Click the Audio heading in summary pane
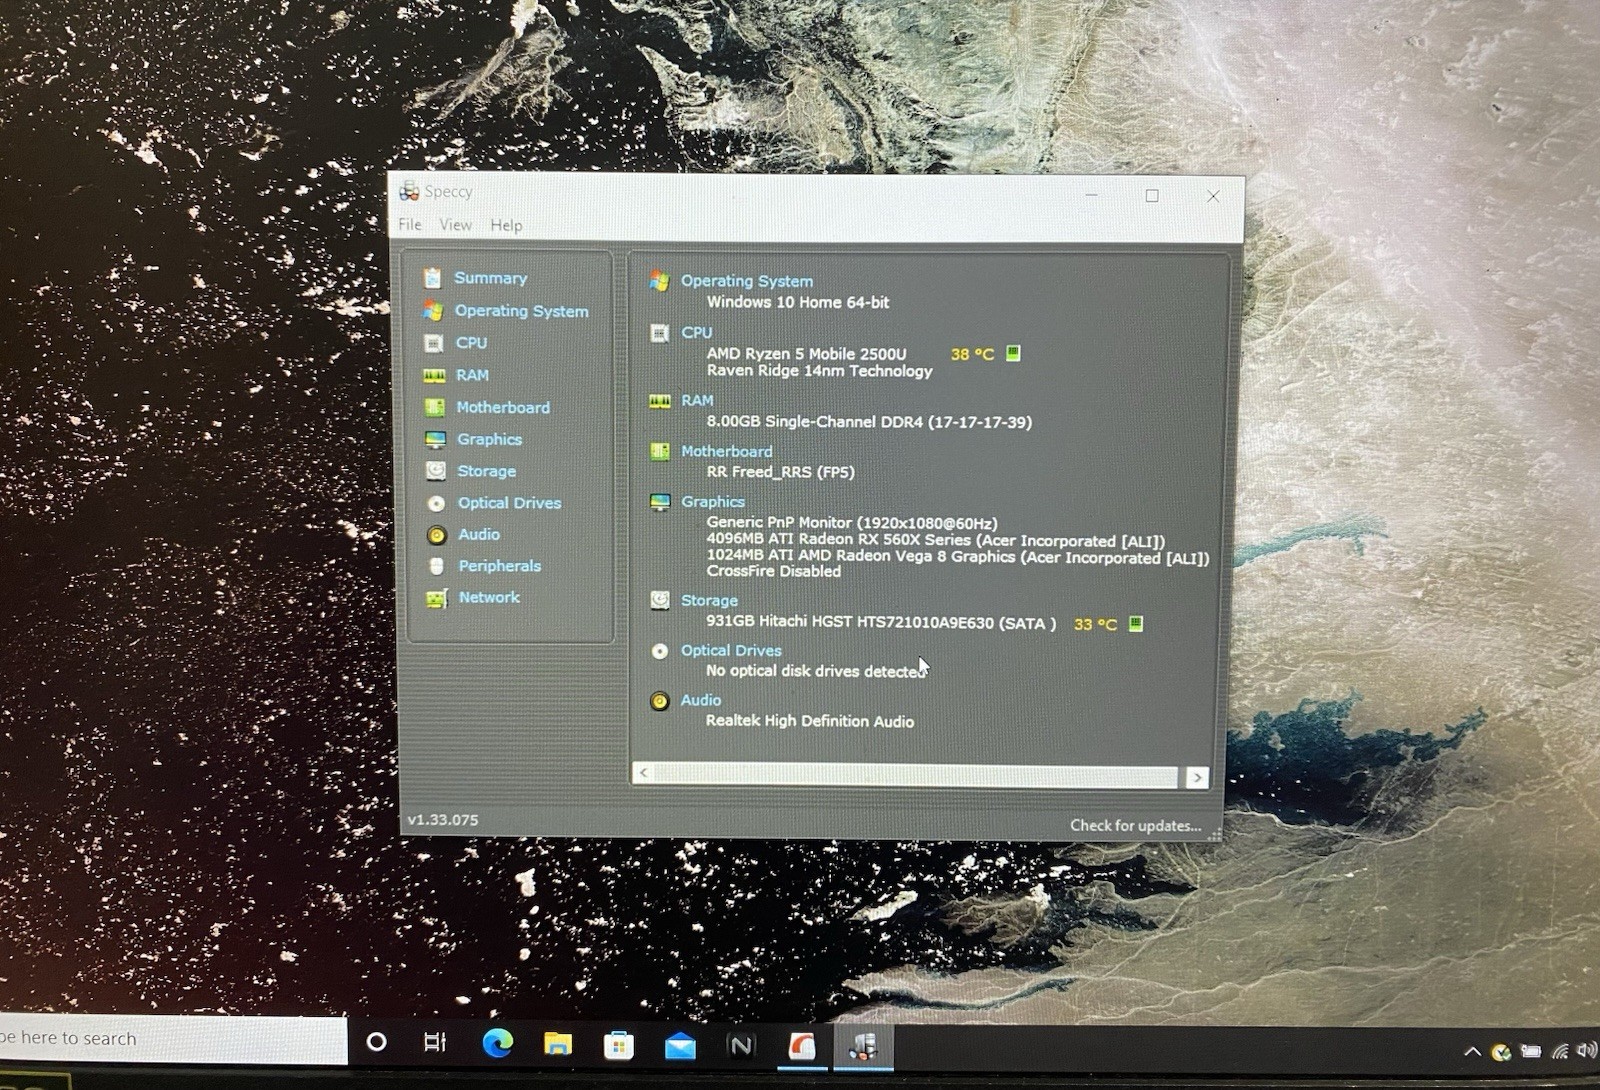This screenshot has height=1090, width=1600. tap(700, 700)
